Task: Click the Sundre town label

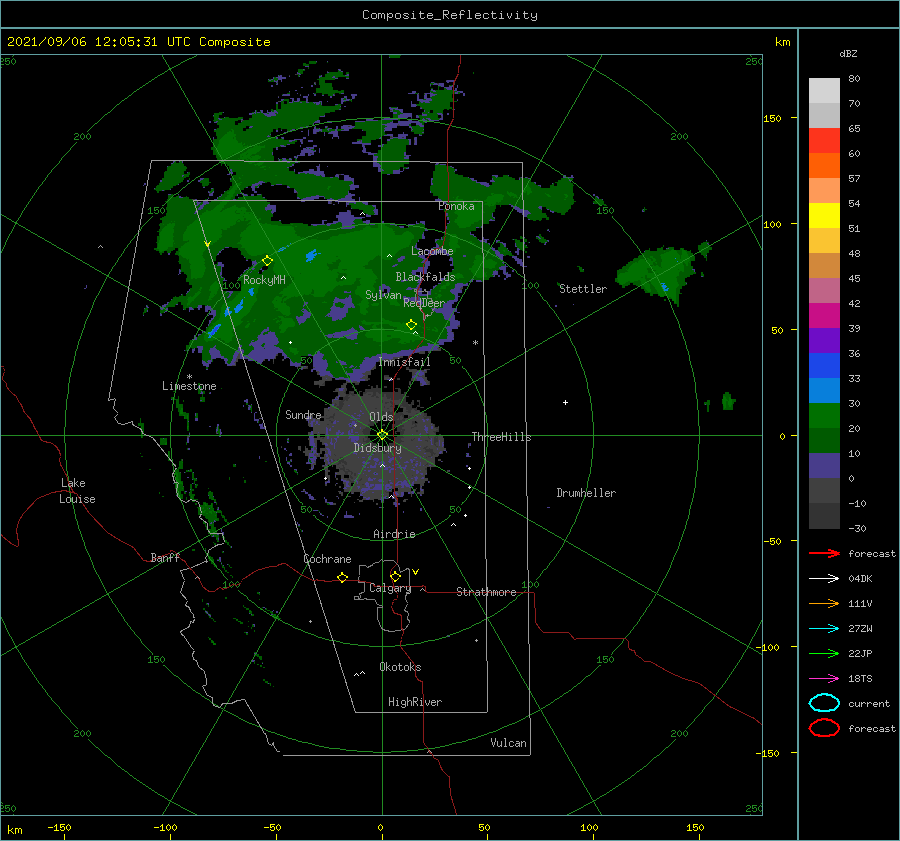Action: coord(303,414)
